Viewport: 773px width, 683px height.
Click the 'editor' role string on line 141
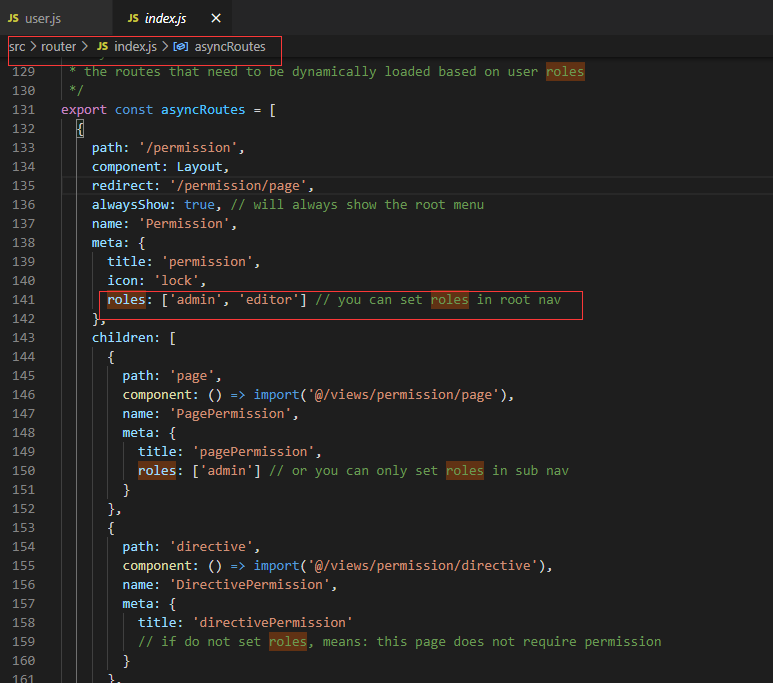269,300
